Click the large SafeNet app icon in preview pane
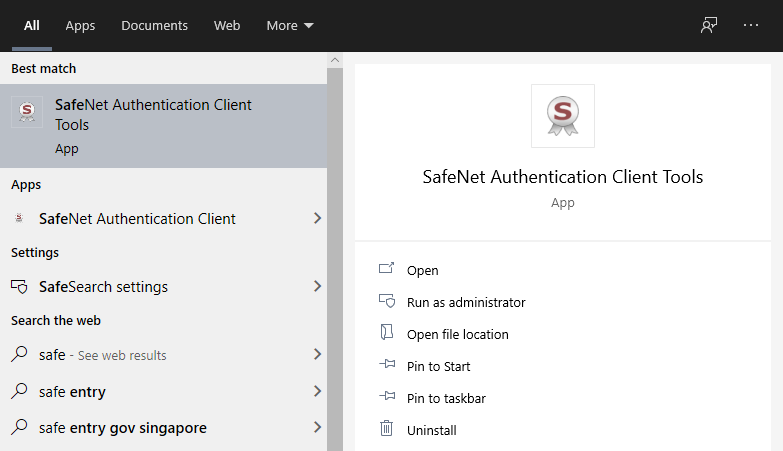The width and height of the screenshot is (783, 451). tap(563, 116)
